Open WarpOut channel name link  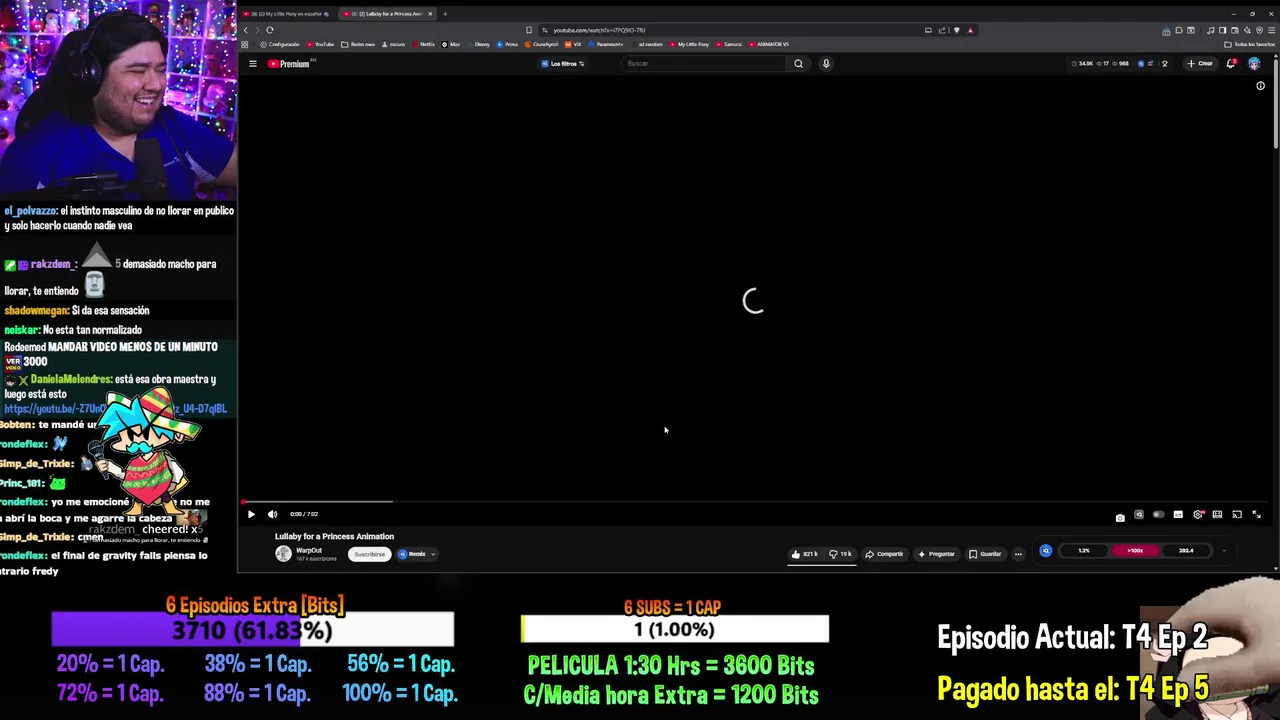pos(309,550)
